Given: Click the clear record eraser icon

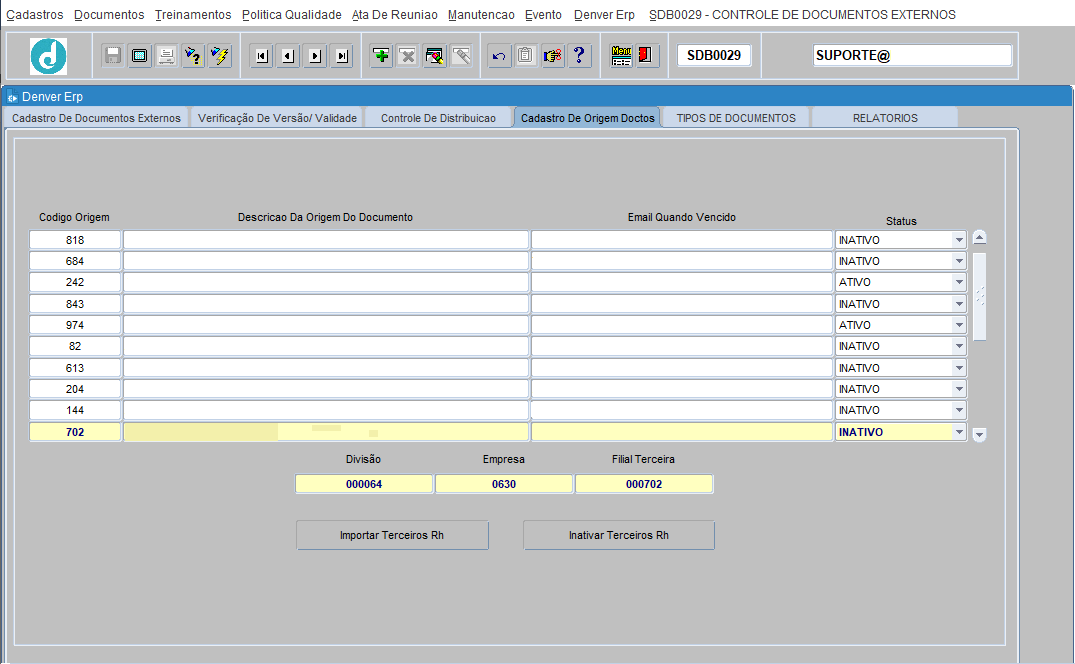Looking at the screenshot, I should click(x=435, y=56).
